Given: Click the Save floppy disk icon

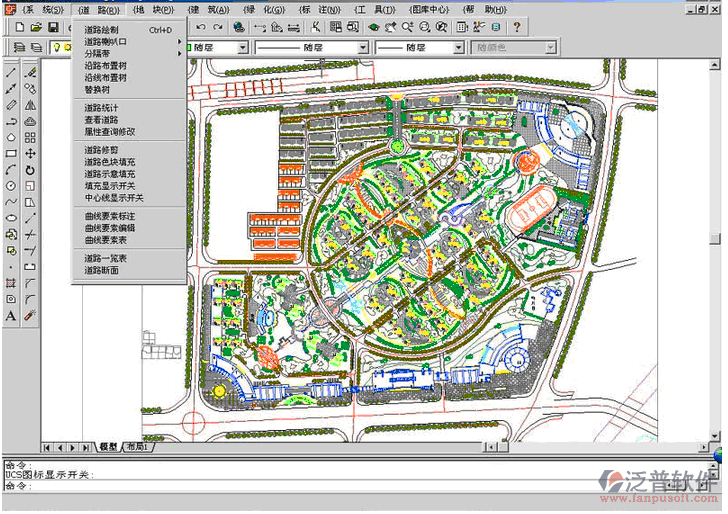Looking at the screenshot, I should 54,27.
